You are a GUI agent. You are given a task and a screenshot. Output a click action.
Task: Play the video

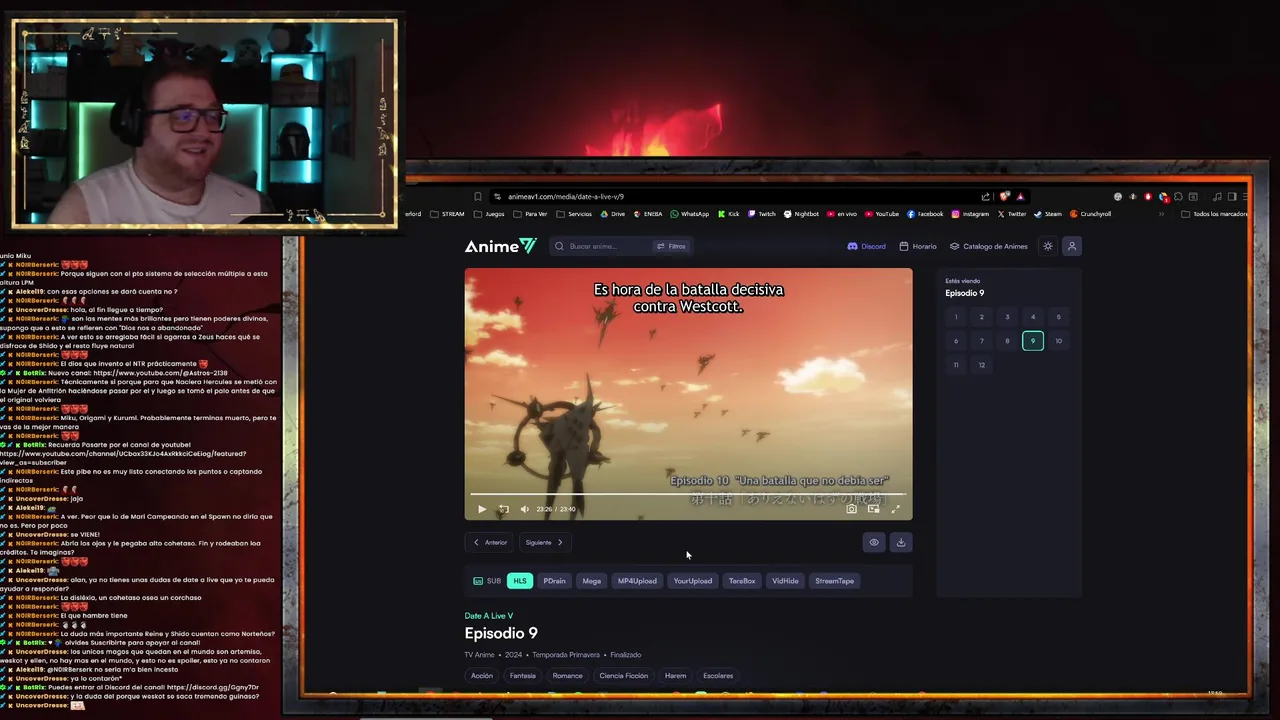coord(482,509)
